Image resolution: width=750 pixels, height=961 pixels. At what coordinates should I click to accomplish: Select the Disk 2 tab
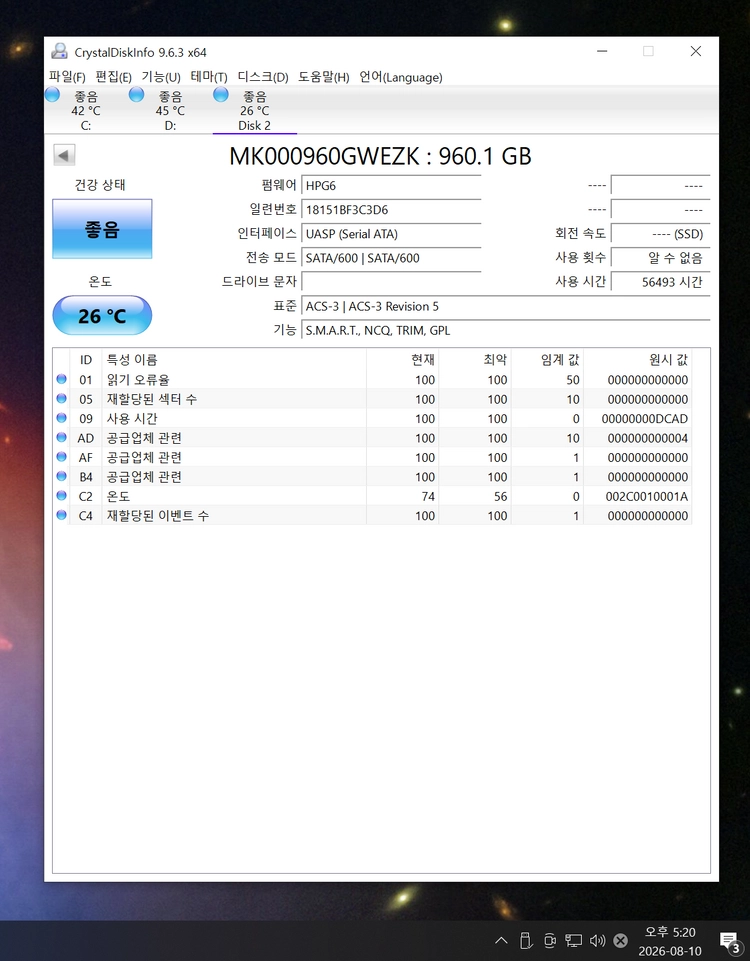coord(254,110)
